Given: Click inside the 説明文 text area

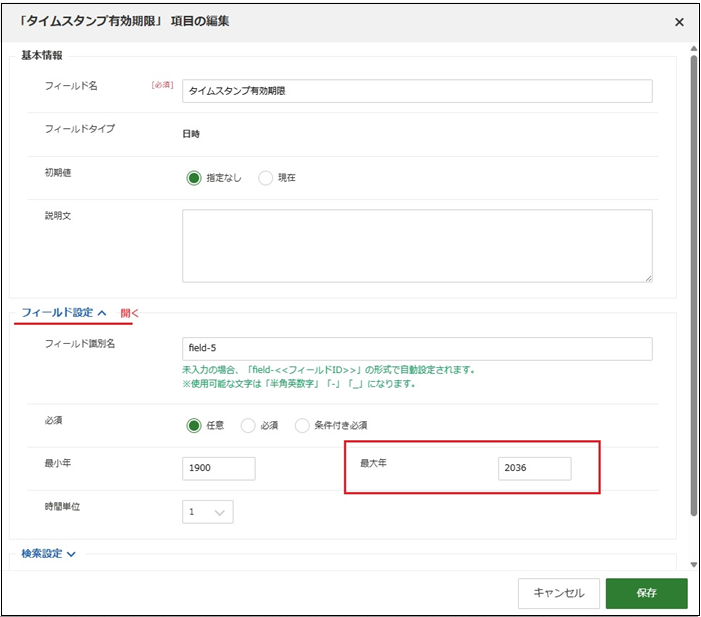Looking at the screenshot, I should tap(417, 245).
